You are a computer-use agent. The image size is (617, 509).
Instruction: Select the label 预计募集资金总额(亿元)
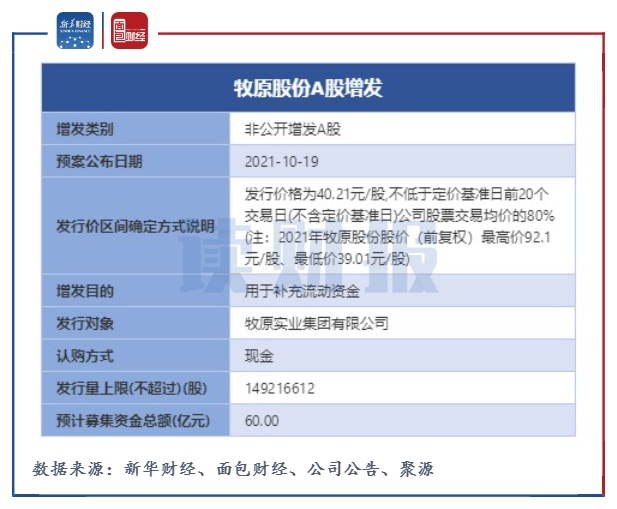tap(133, 420)
